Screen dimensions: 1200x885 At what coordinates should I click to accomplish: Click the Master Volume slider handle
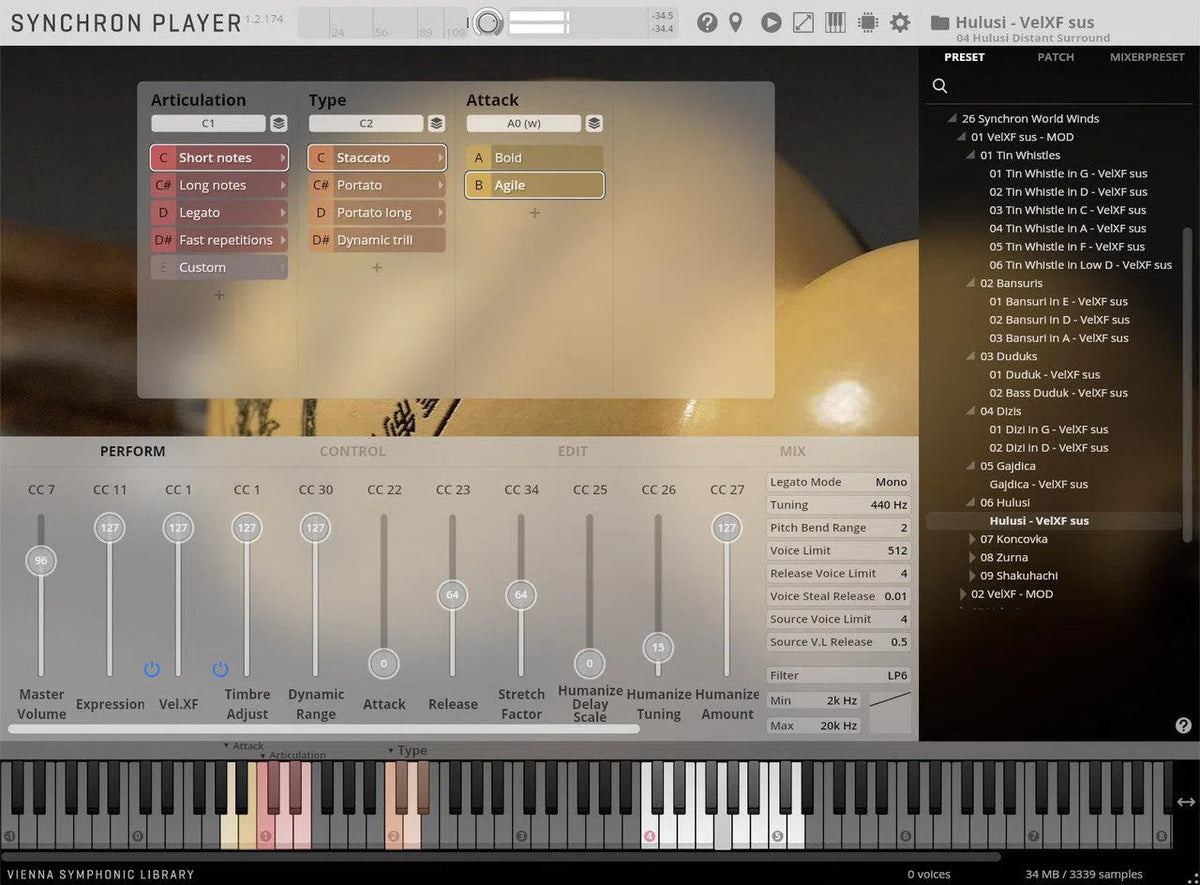[41, 561]
